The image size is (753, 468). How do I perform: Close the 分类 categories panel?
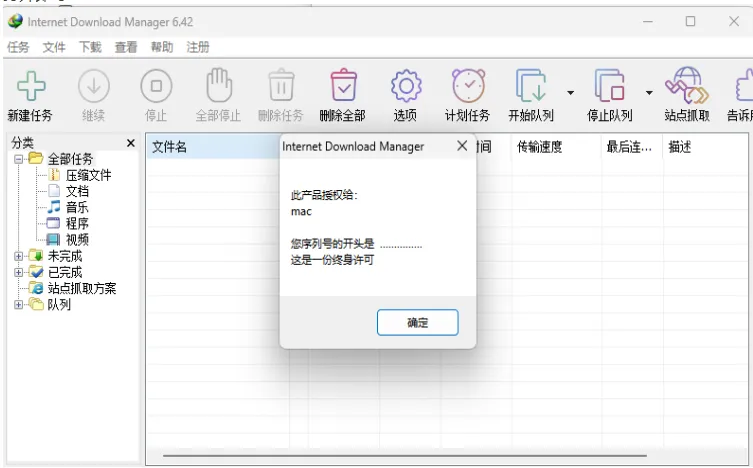pyautogui.click(x=131, y=143)
